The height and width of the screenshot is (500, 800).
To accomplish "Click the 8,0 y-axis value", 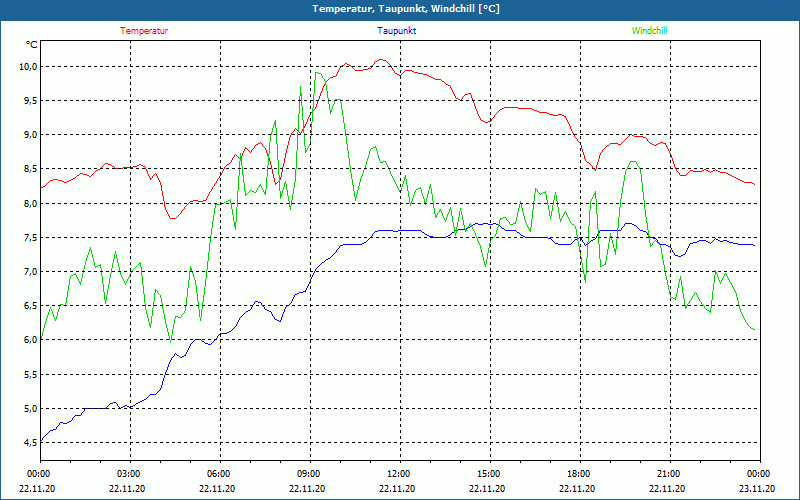I will click(30, 204).
